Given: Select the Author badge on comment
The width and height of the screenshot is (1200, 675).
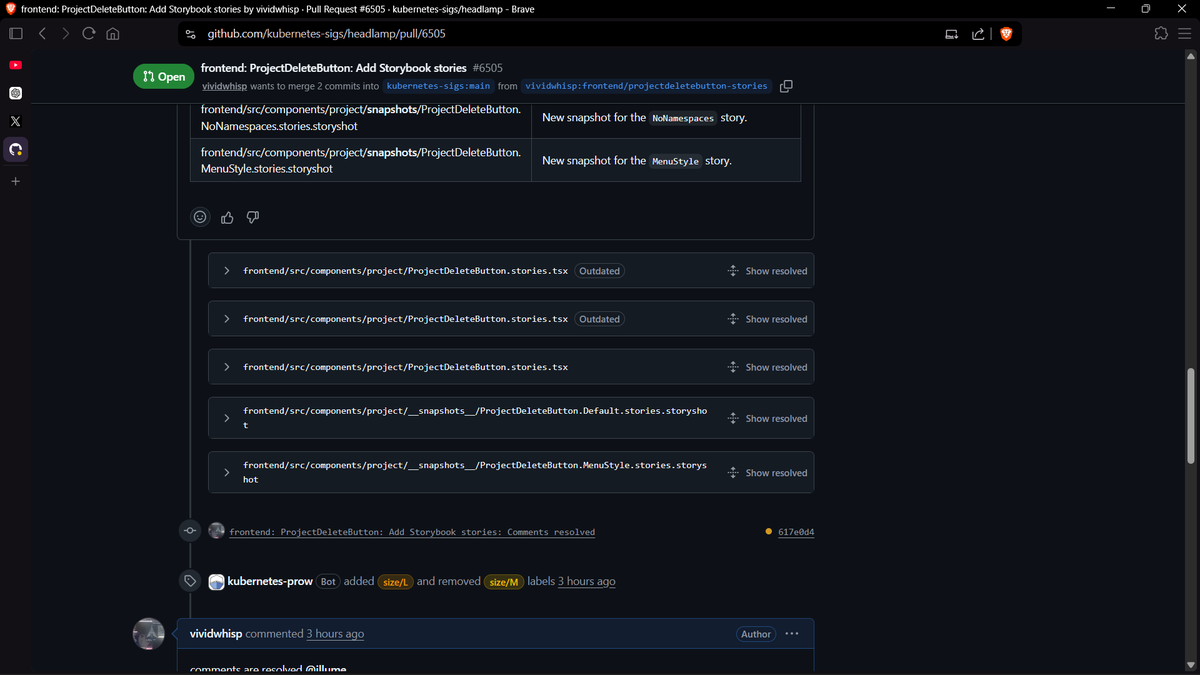Looking at the screenshot, I should click(756, 634).
